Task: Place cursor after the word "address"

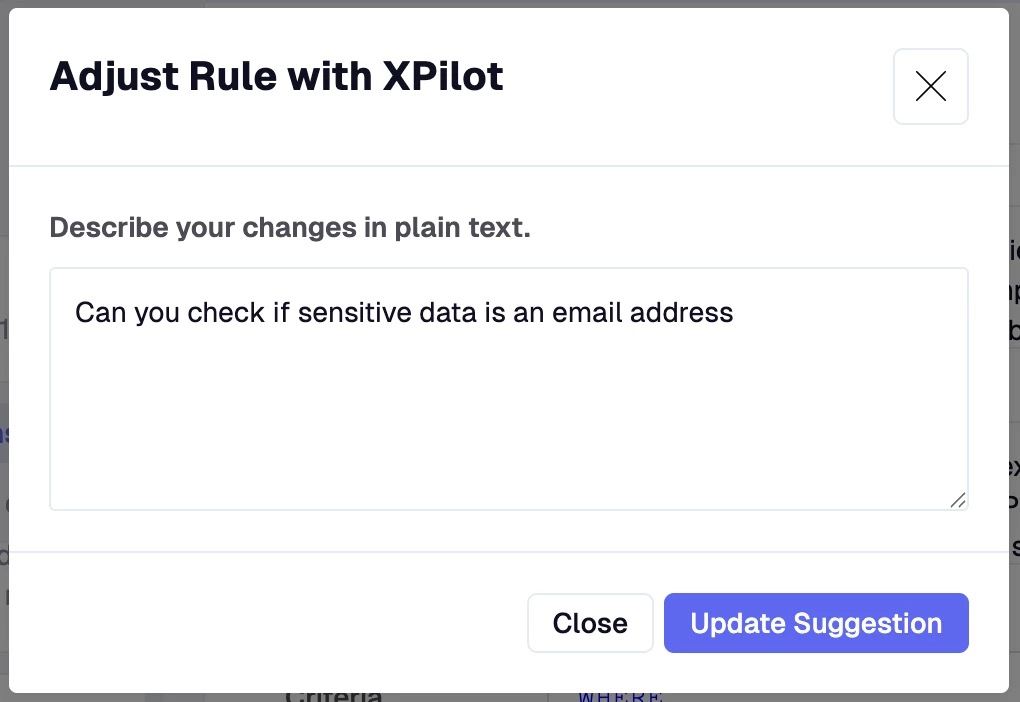Action: tap(735, 313)
